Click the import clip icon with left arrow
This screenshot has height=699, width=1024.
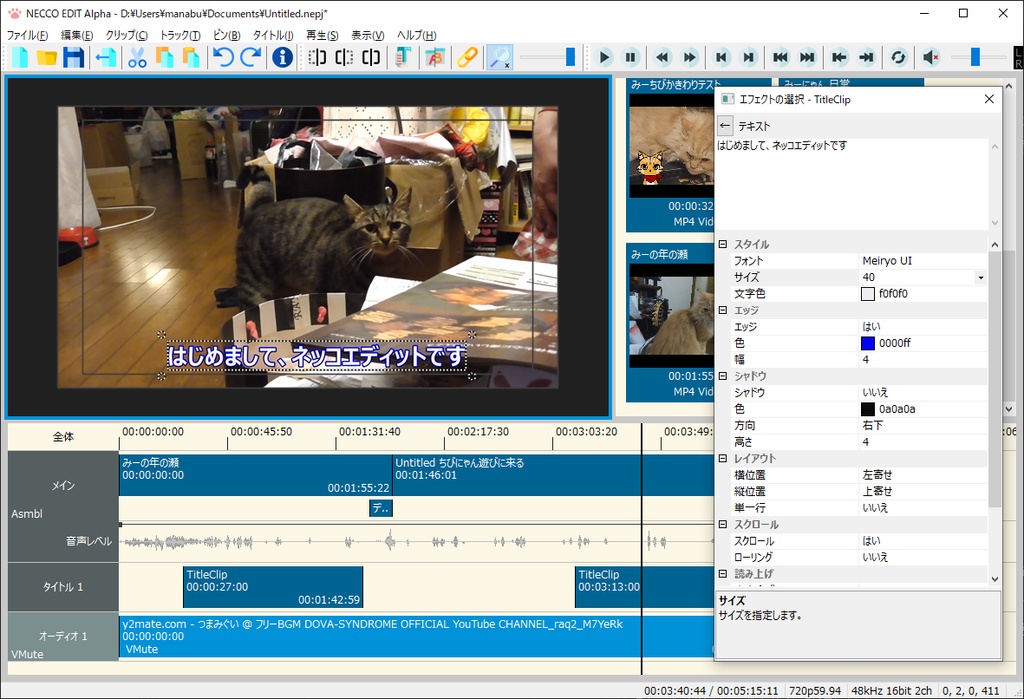[105, 57]
